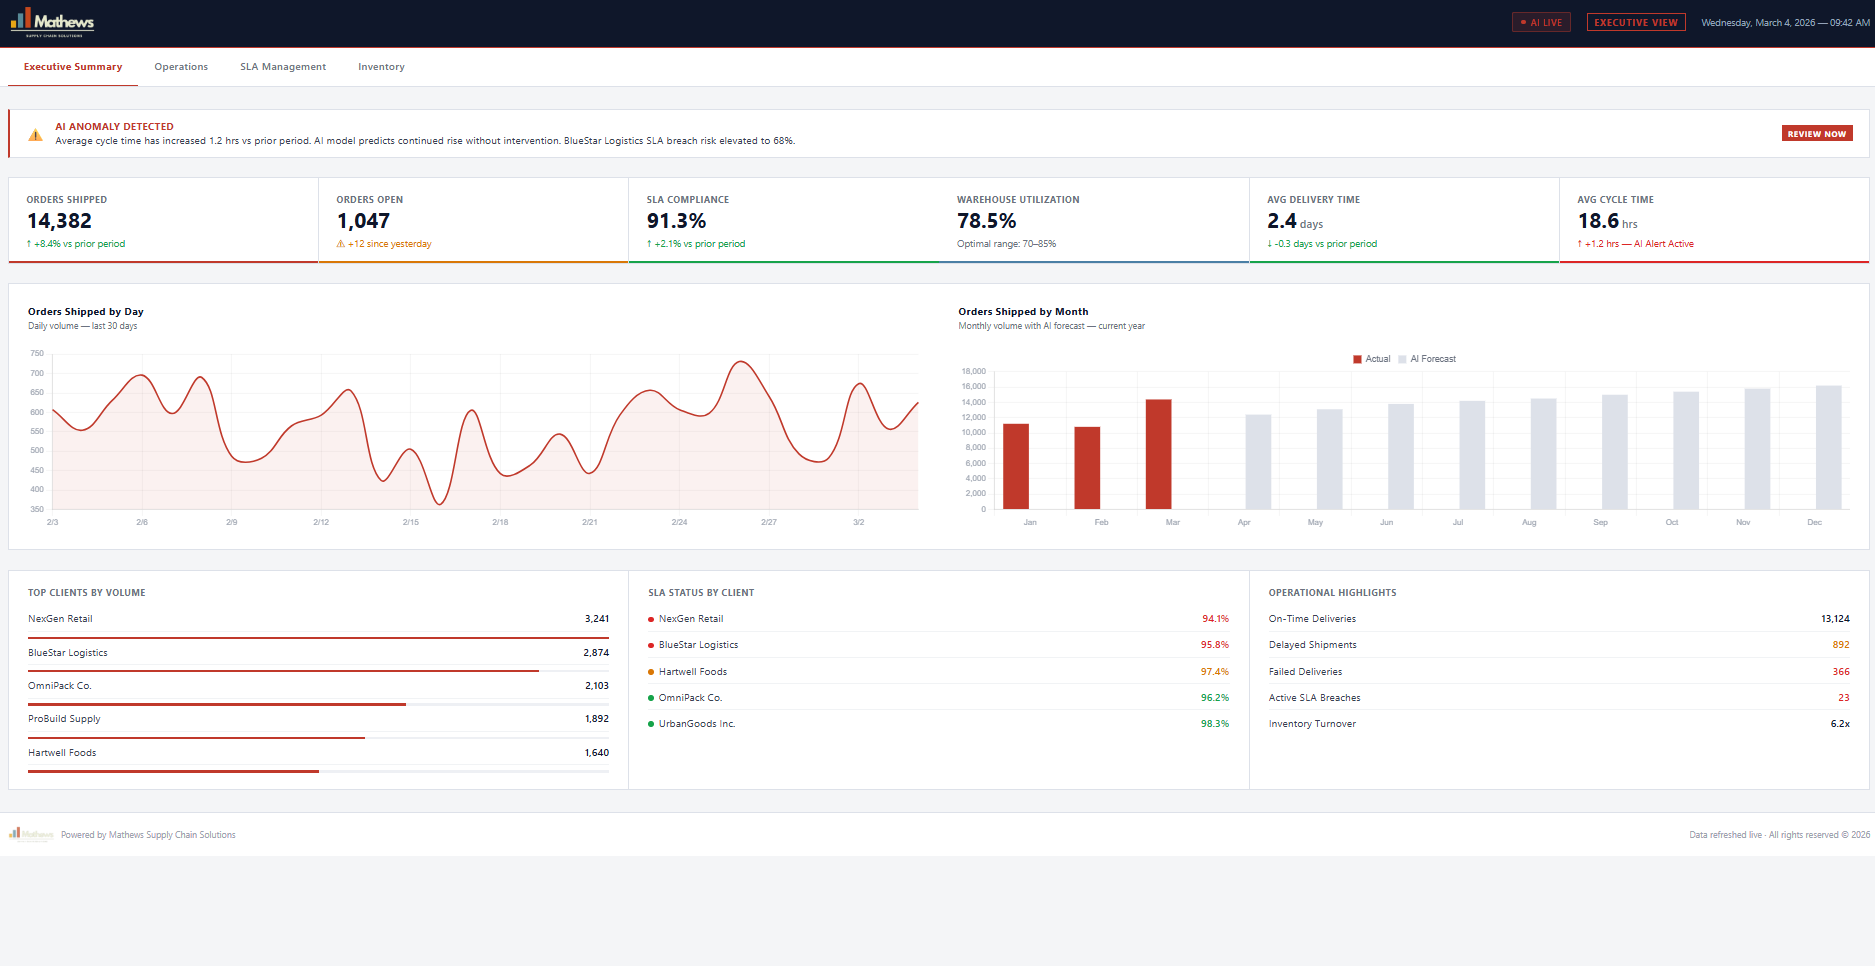Click the header date and time text

tap(1785, 22)
